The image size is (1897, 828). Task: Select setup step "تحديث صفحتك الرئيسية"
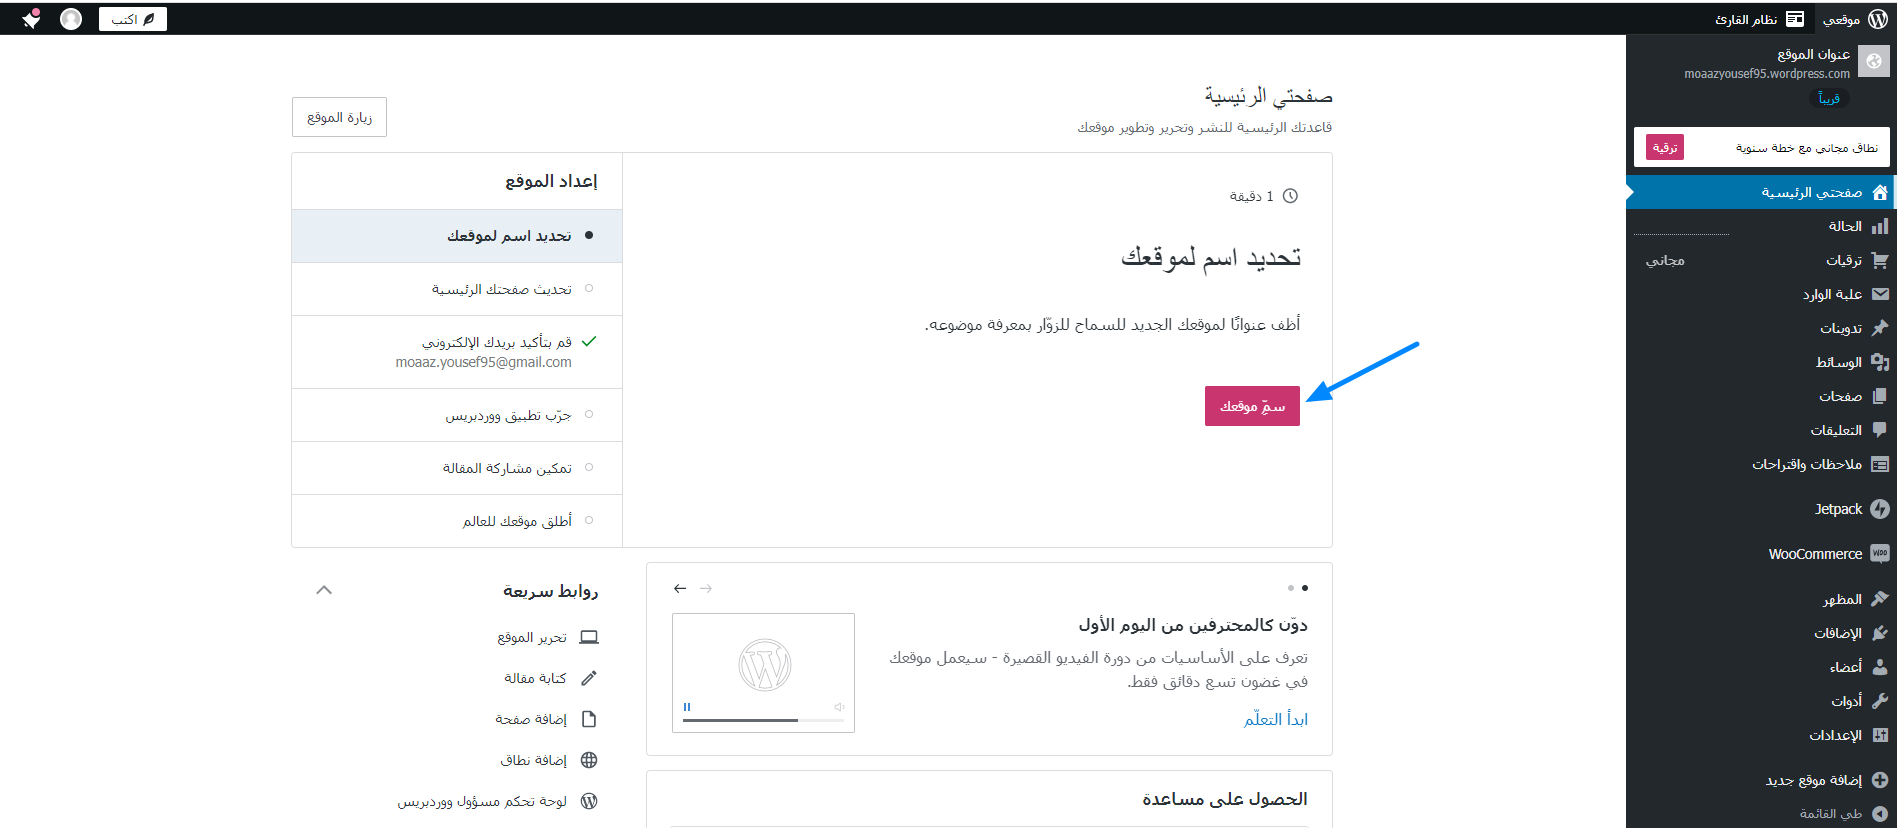click(x=457, y=289)
